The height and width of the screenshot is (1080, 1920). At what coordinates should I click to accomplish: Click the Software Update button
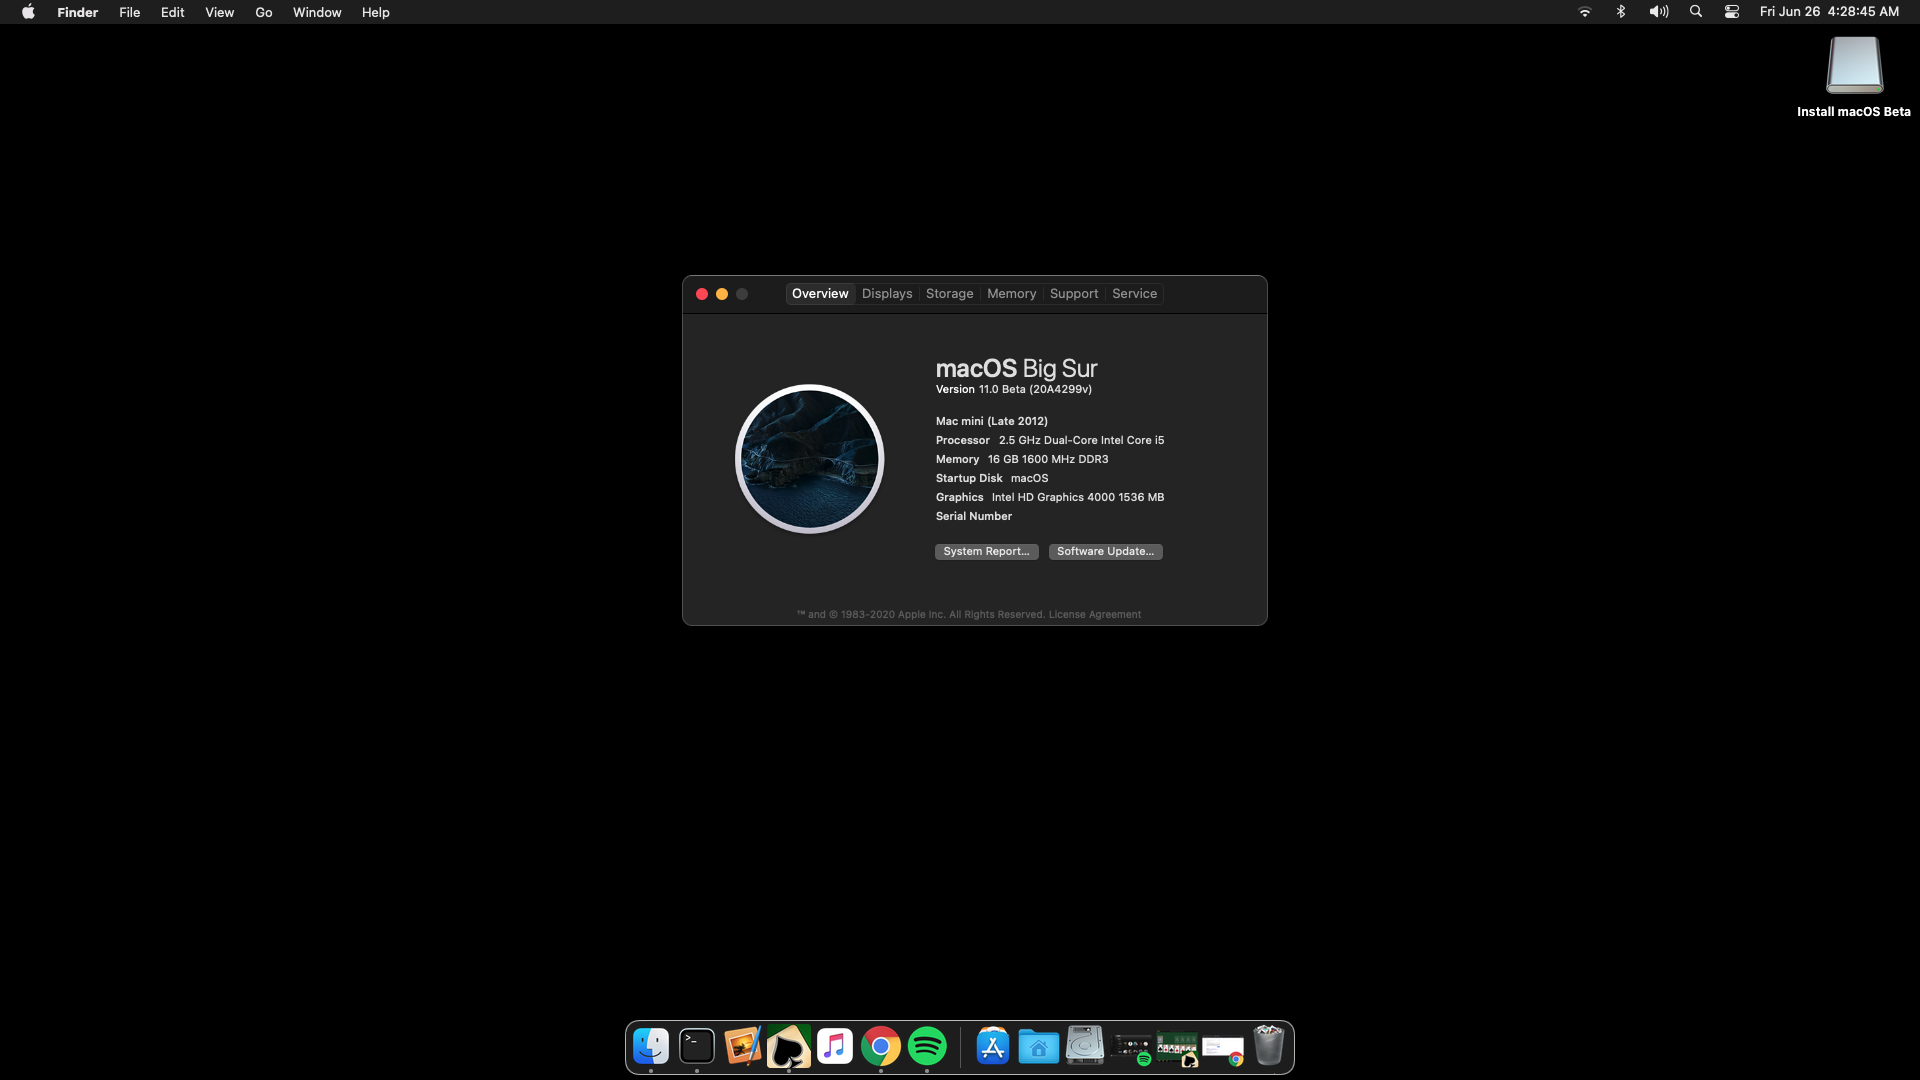[x=1105, y=552]
